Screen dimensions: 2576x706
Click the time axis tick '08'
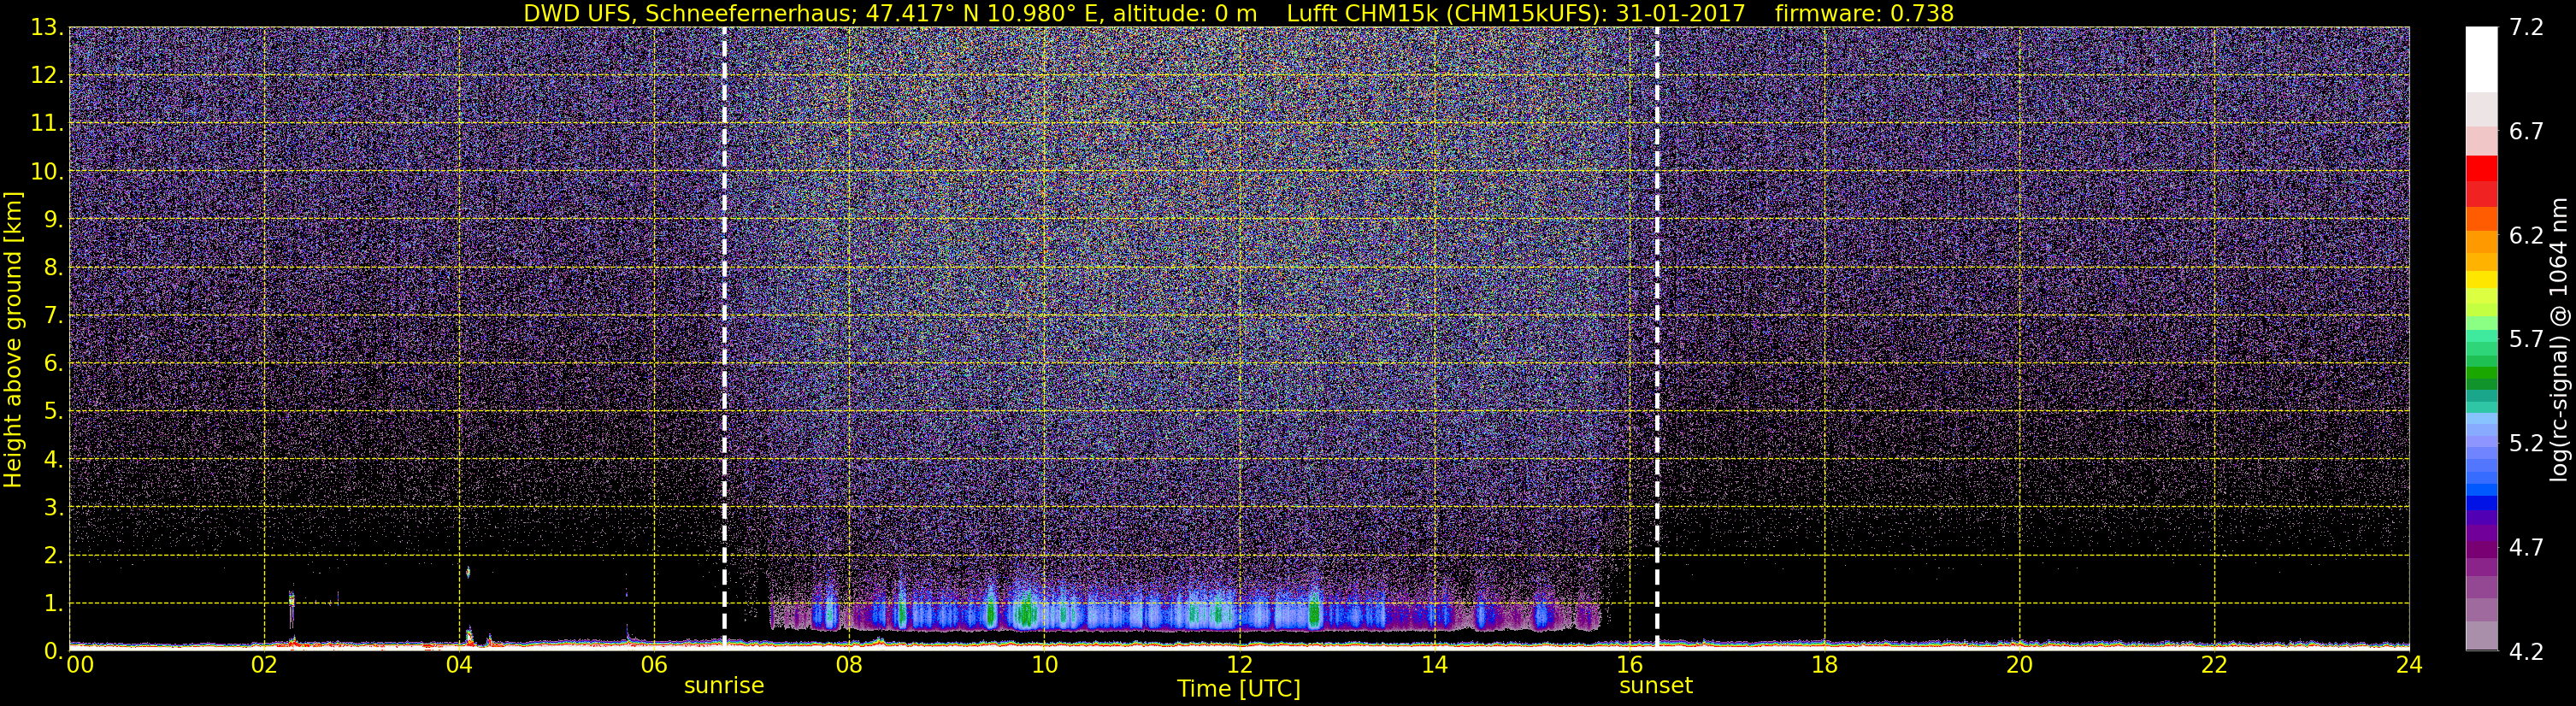coord(849,666)
